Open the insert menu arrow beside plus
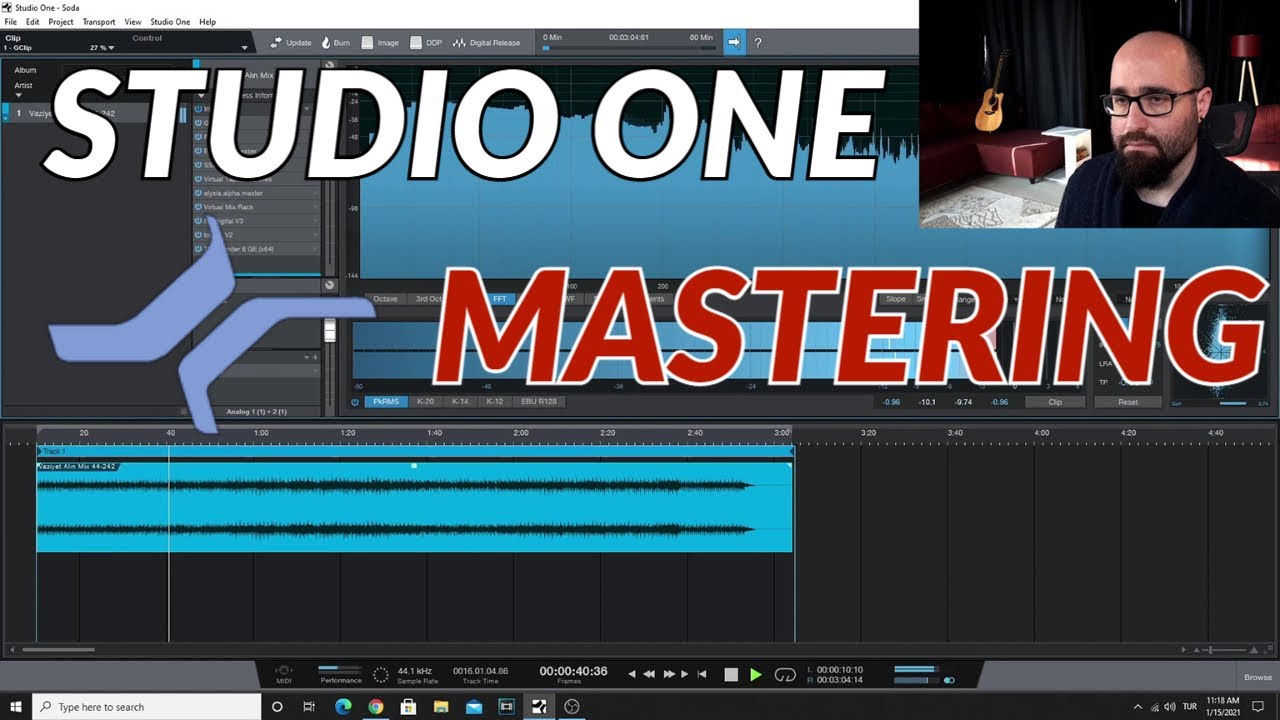The height and width of the screenshot is (720, 1280). [307, 357]
